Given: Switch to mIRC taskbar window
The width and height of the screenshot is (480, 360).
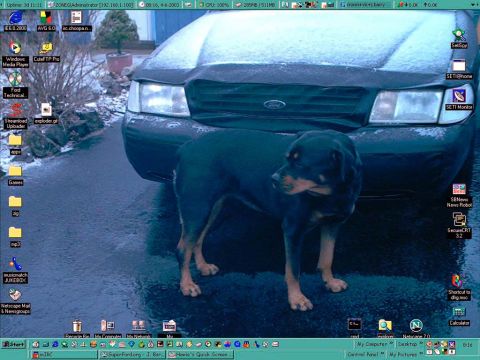Looking at the screenshot, I should pos(64,355).
